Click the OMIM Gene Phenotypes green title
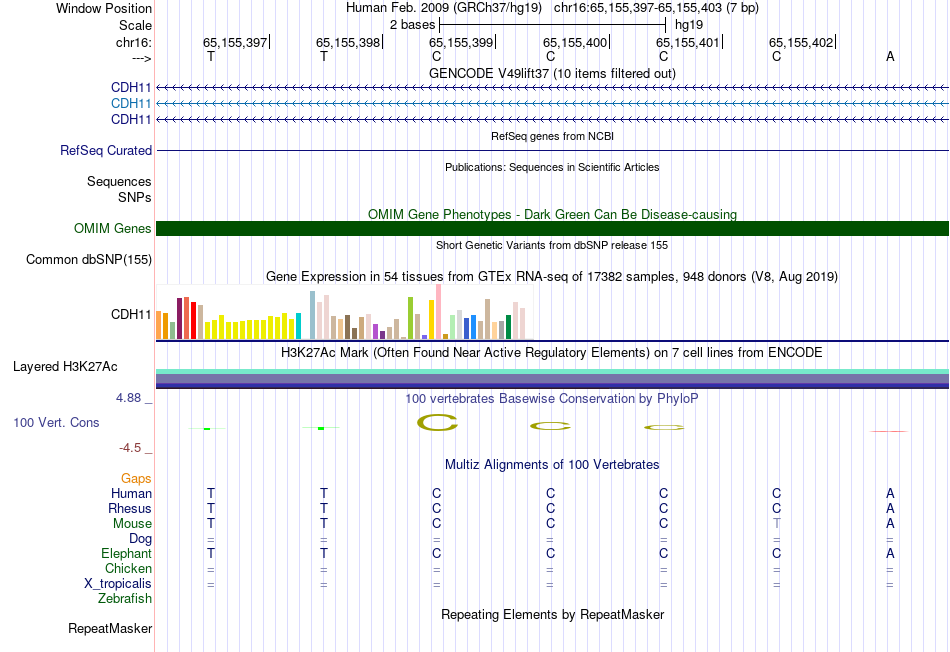This screenshot has height=652, width=950. click(552, 215)
